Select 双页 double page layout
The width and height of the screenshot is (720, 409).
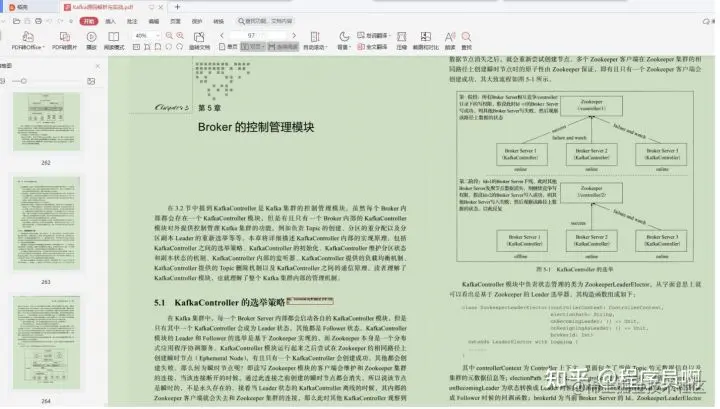[x=252, y=47]
